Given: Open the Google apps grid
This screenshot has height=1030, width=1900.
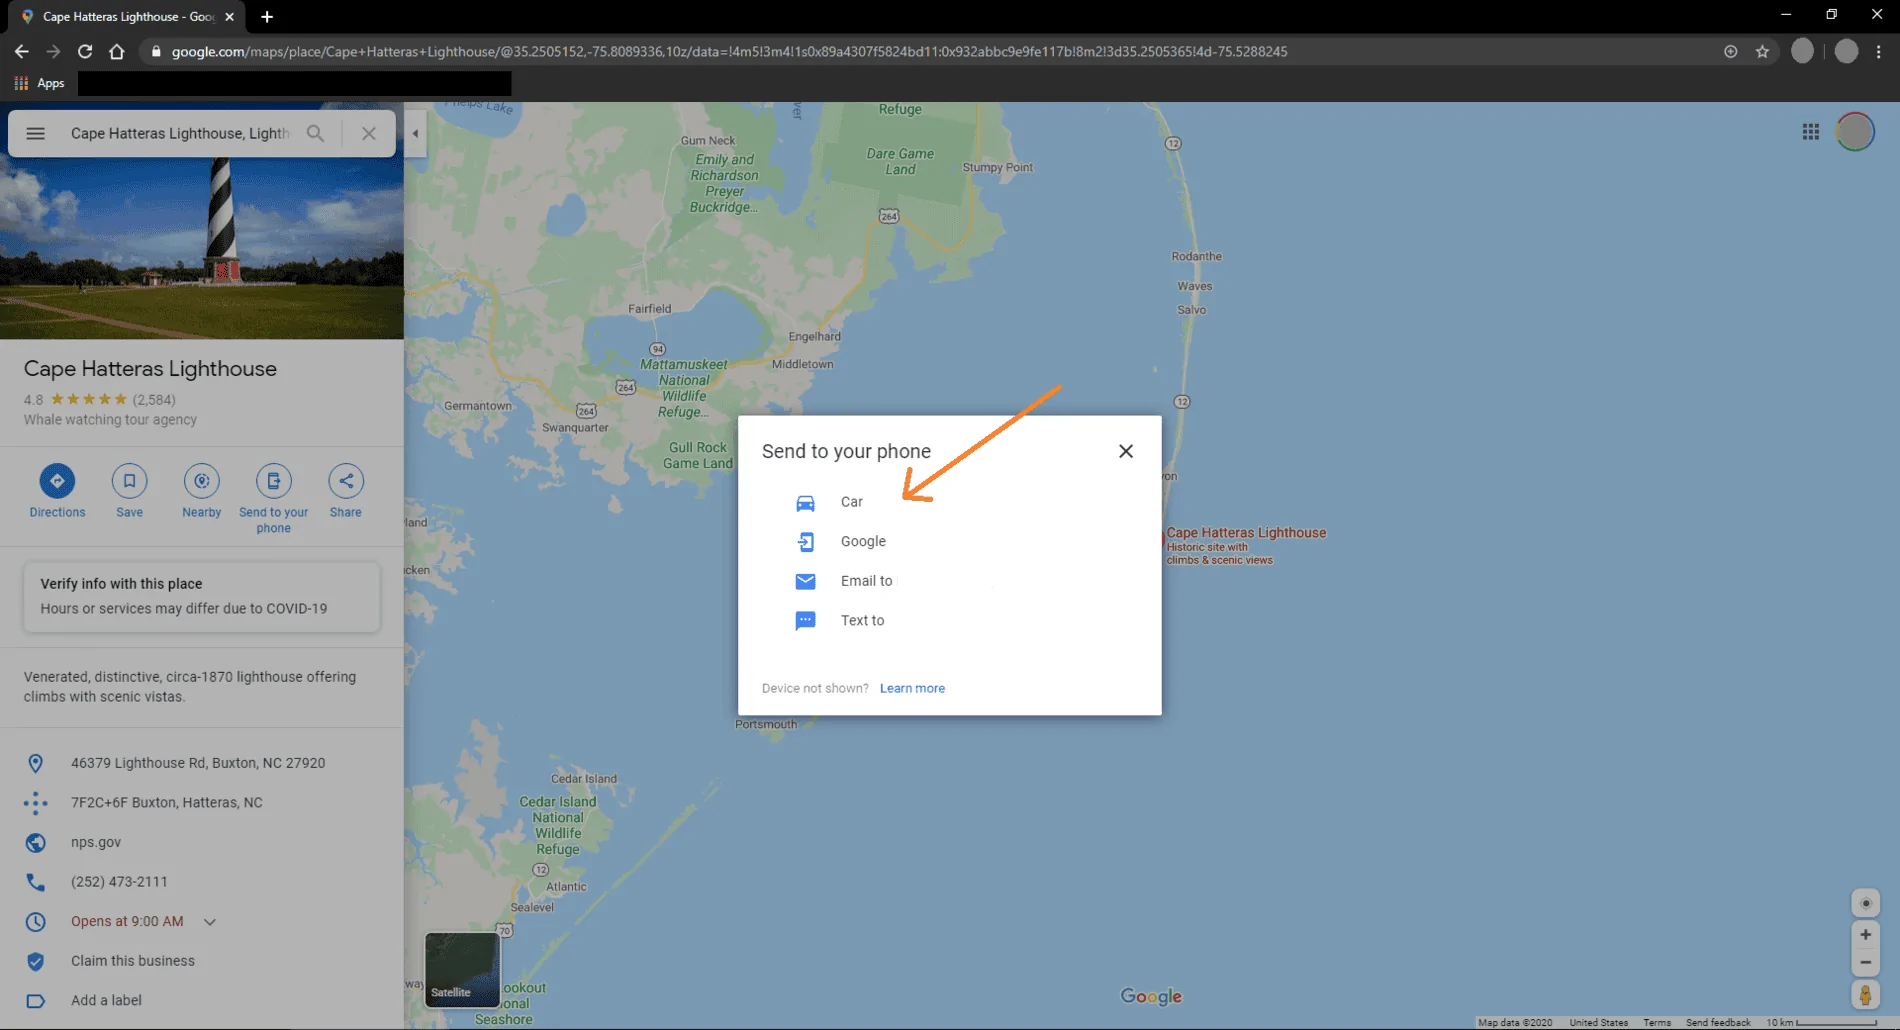Looking at the screenshot, I should [1811, 132].
